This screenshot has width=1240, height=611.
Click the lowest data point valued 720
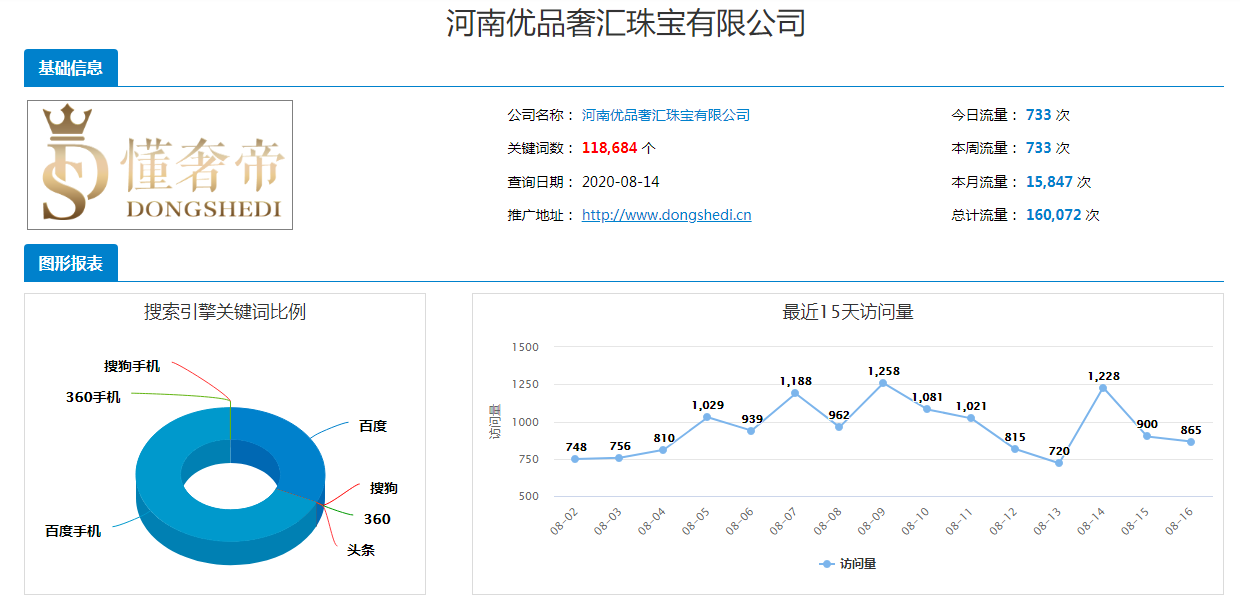1059,463
